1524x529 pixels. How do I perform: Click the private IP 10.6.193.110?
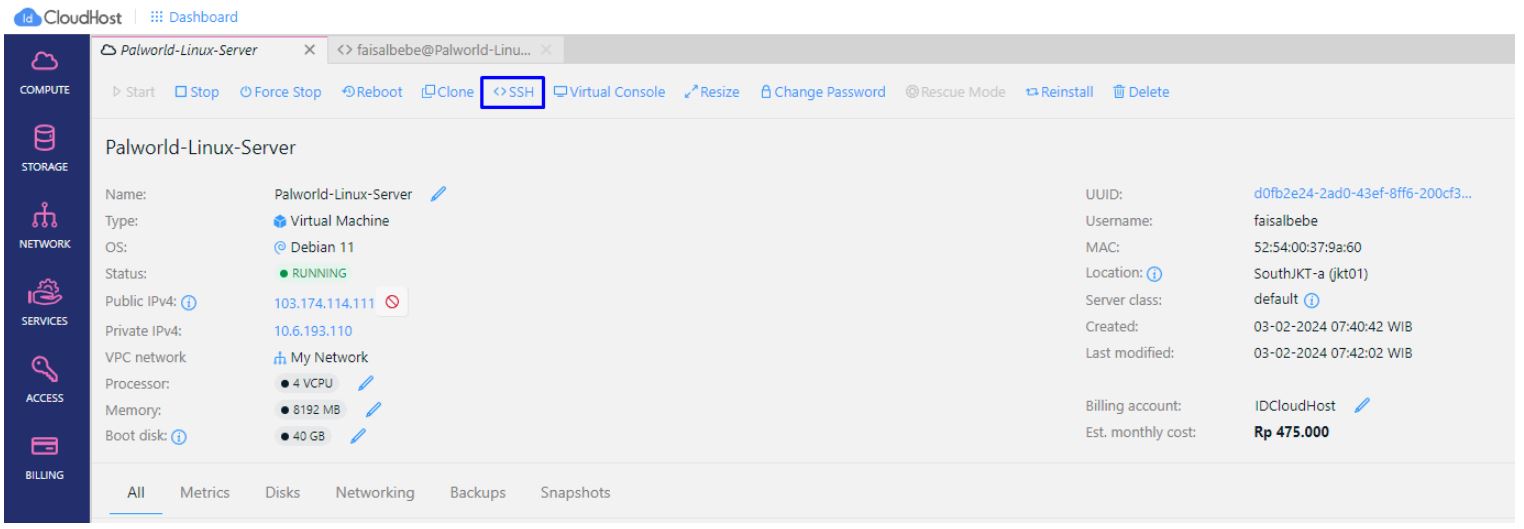[x=312, y=331]
